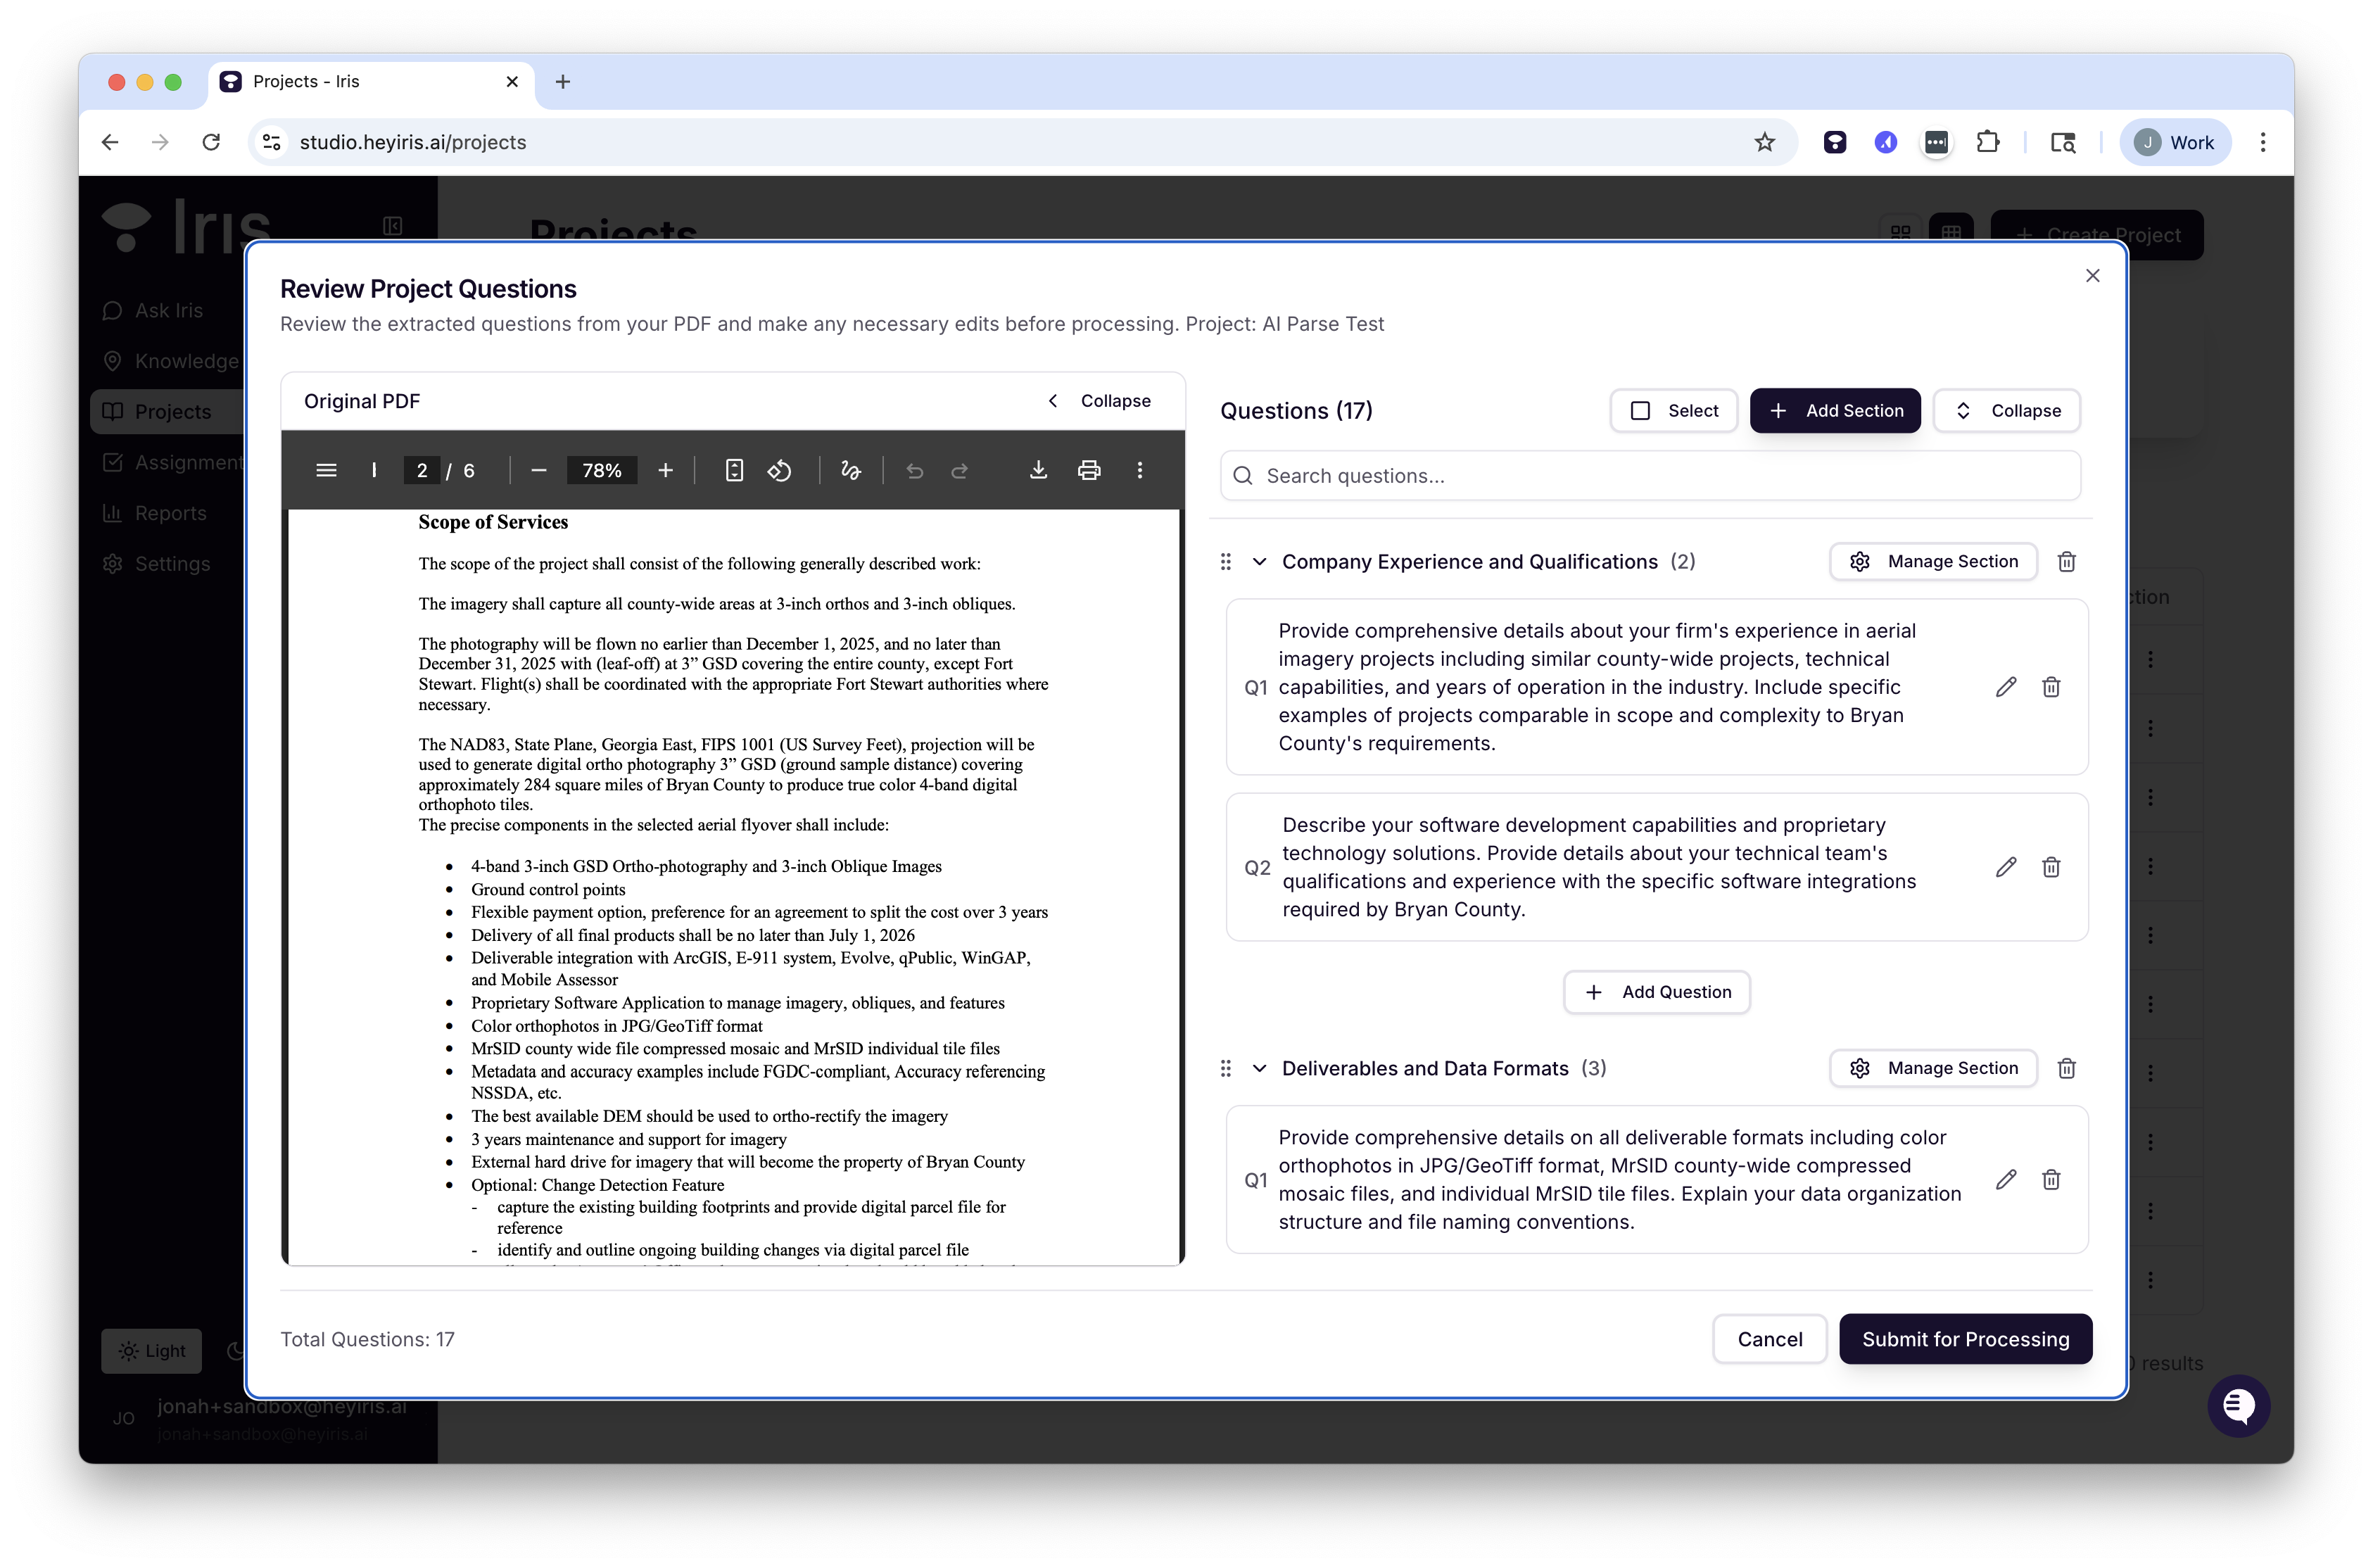Open Ask Iris in the sidebar

[x=152, y=310]
